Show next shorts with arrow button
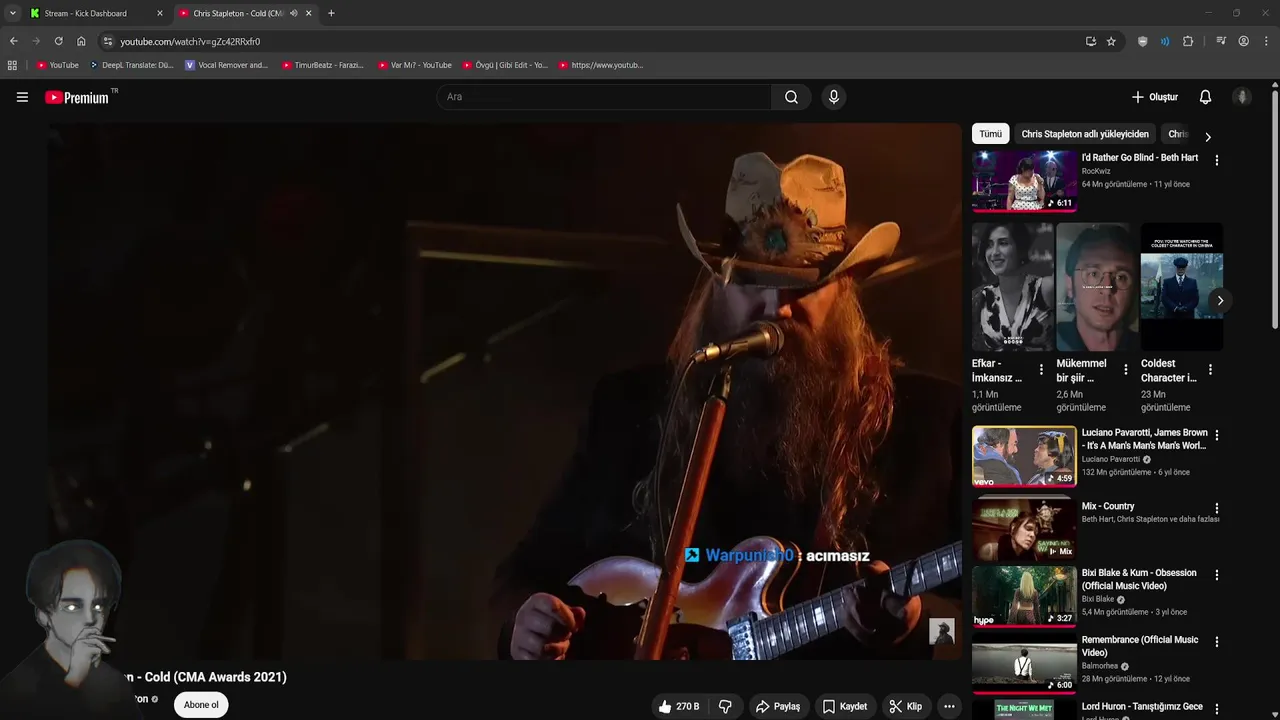The height and width of the screenshot is (720, 1280). [x=1220, y=300]
